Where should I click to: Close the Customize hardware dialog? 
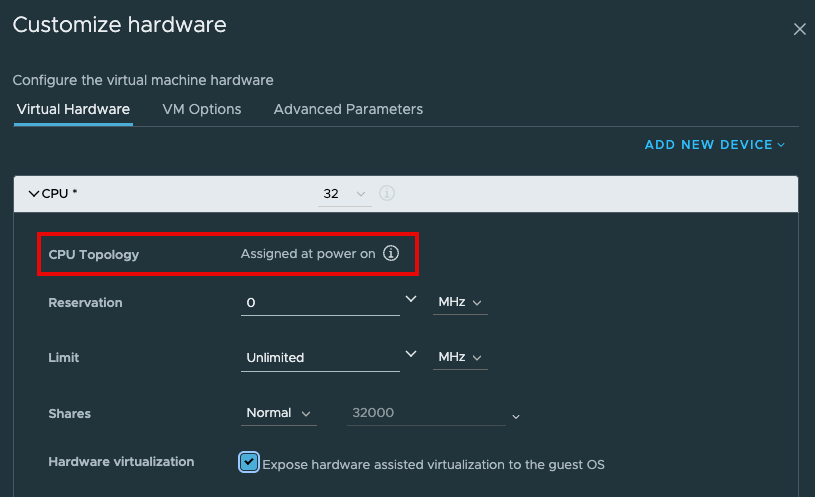(x=799, y=29)
